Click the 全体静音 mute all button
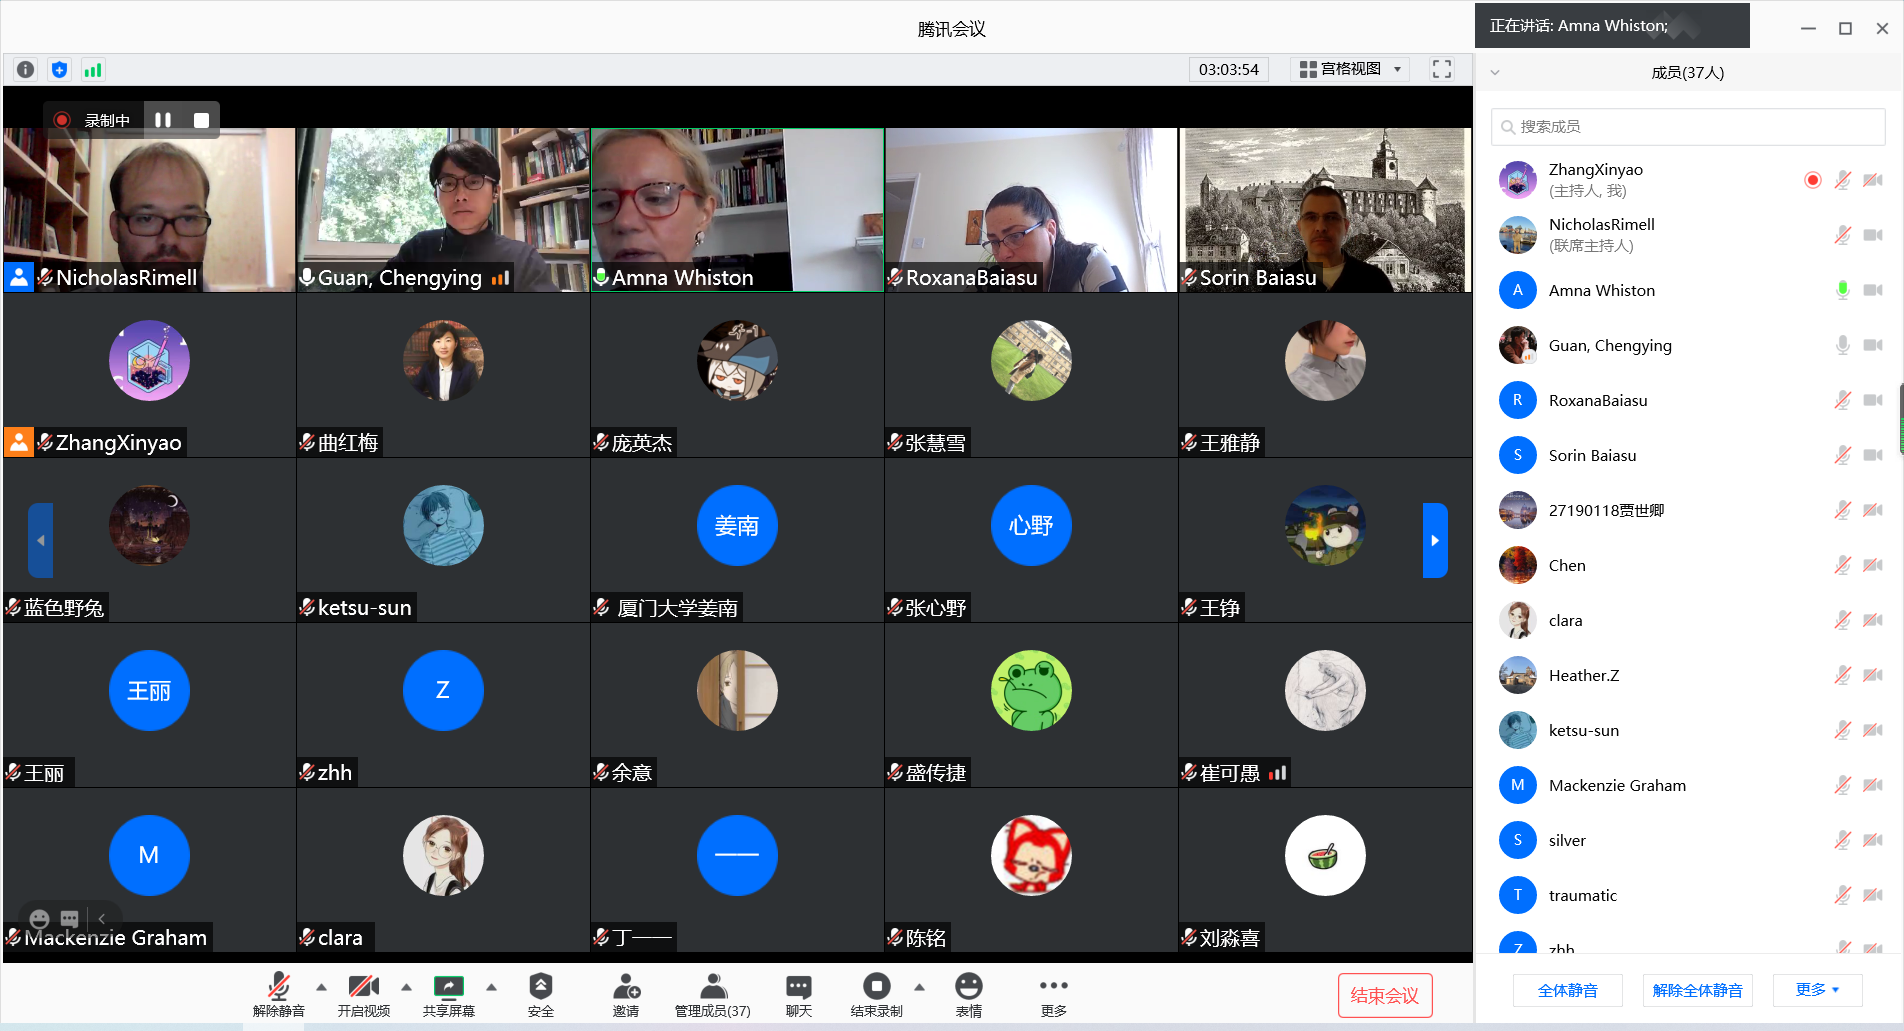Image resolution: width=1904 pixels, height=1031 pixels. [x=1567, y=990]
